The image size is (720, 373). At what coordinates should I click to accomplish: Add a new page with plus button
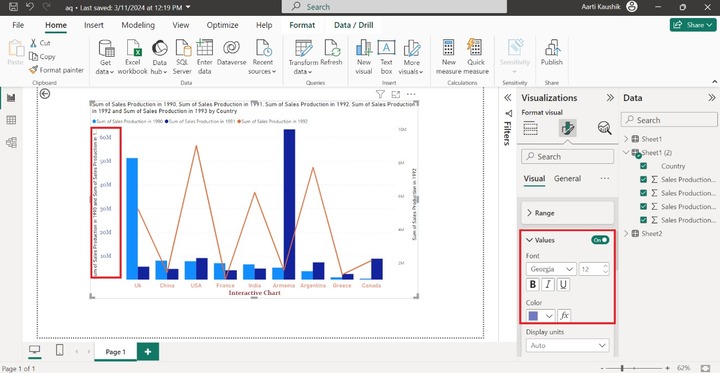coord(148,351)
